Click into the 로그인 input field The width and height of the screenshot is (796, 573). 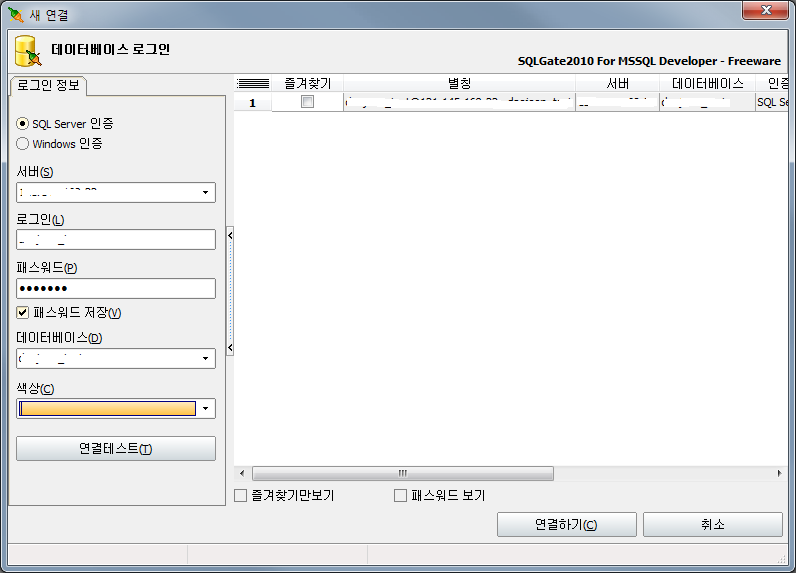[116, 240]
